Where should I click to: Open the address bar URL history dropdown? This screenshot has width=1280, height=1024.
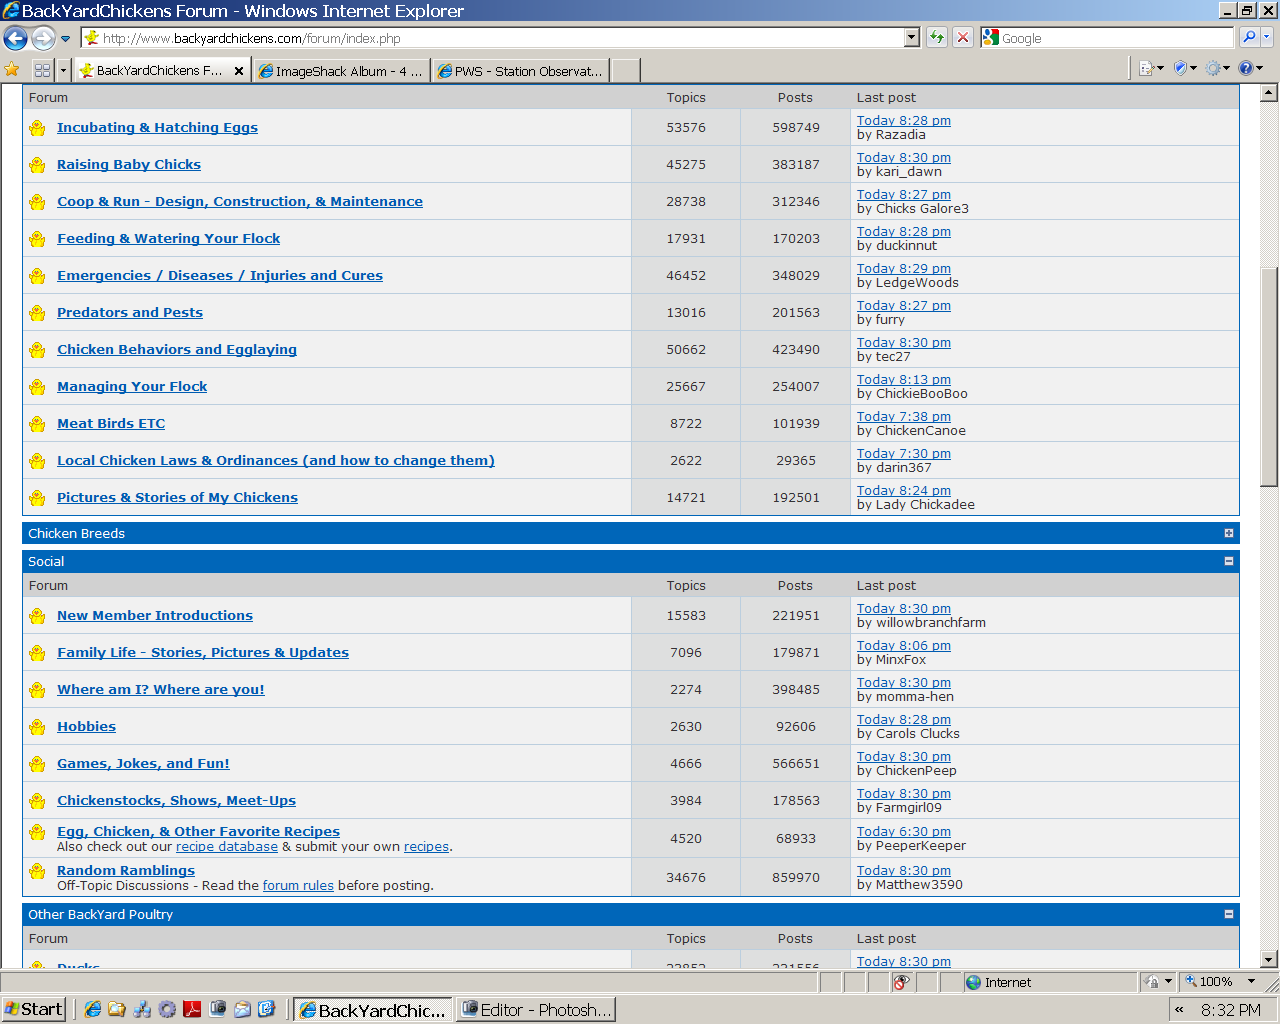pos(911,38)
